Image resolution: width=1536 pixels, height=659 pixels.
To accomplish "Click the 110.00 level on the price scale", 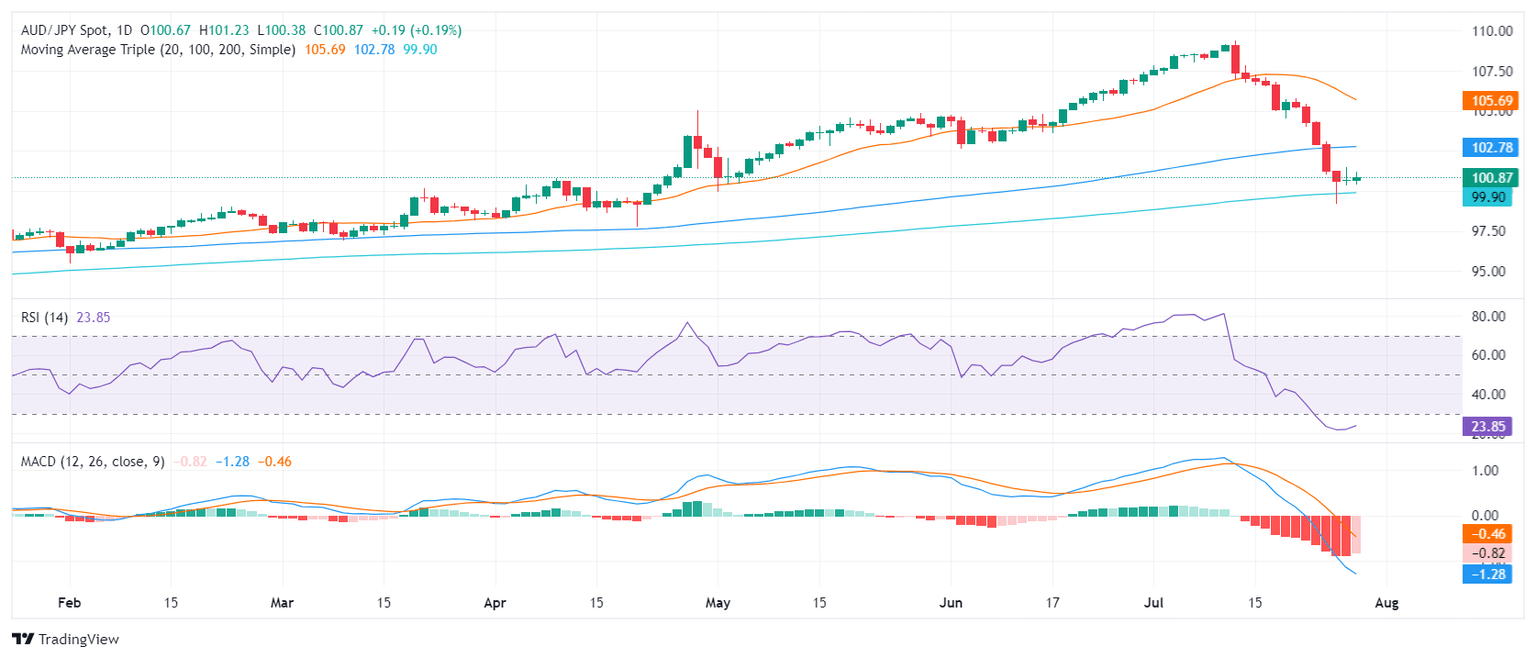I will point(1488,31).
